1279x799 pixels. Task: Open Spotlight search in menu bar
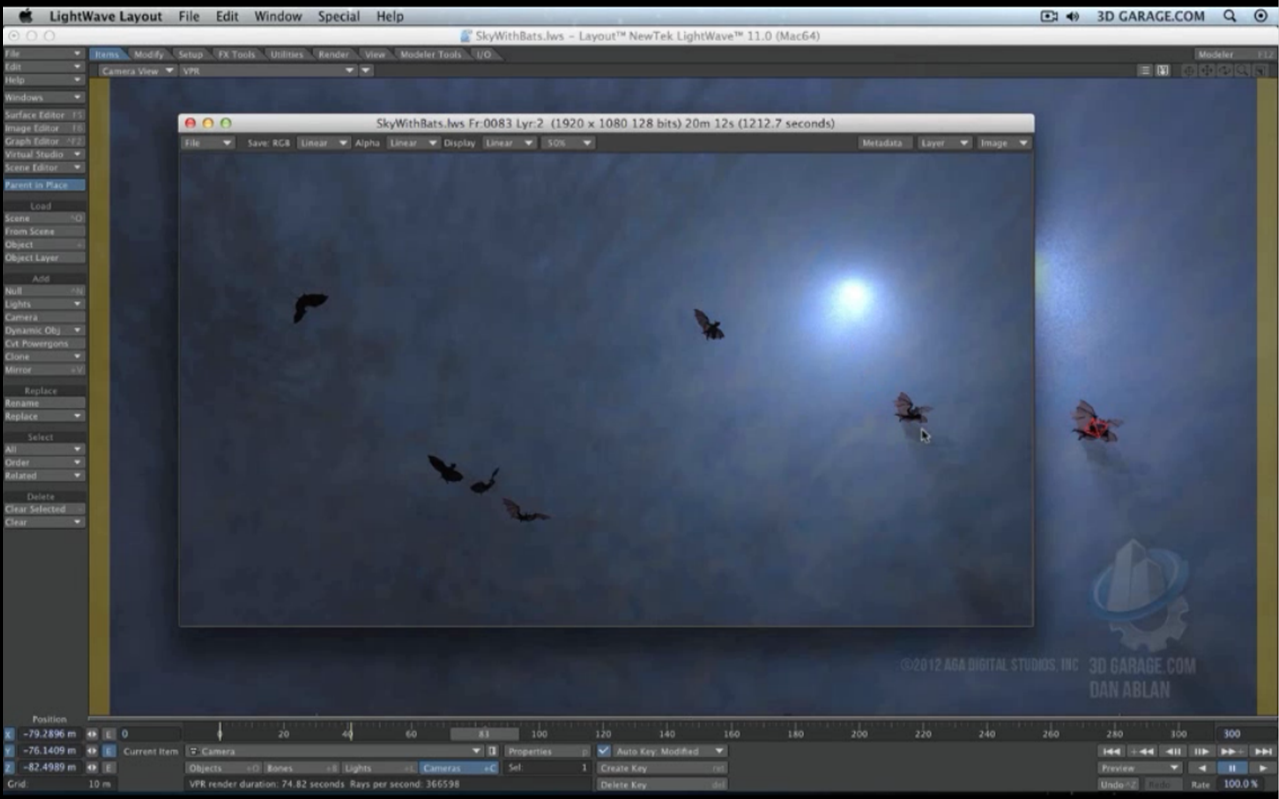point(1229,16)
